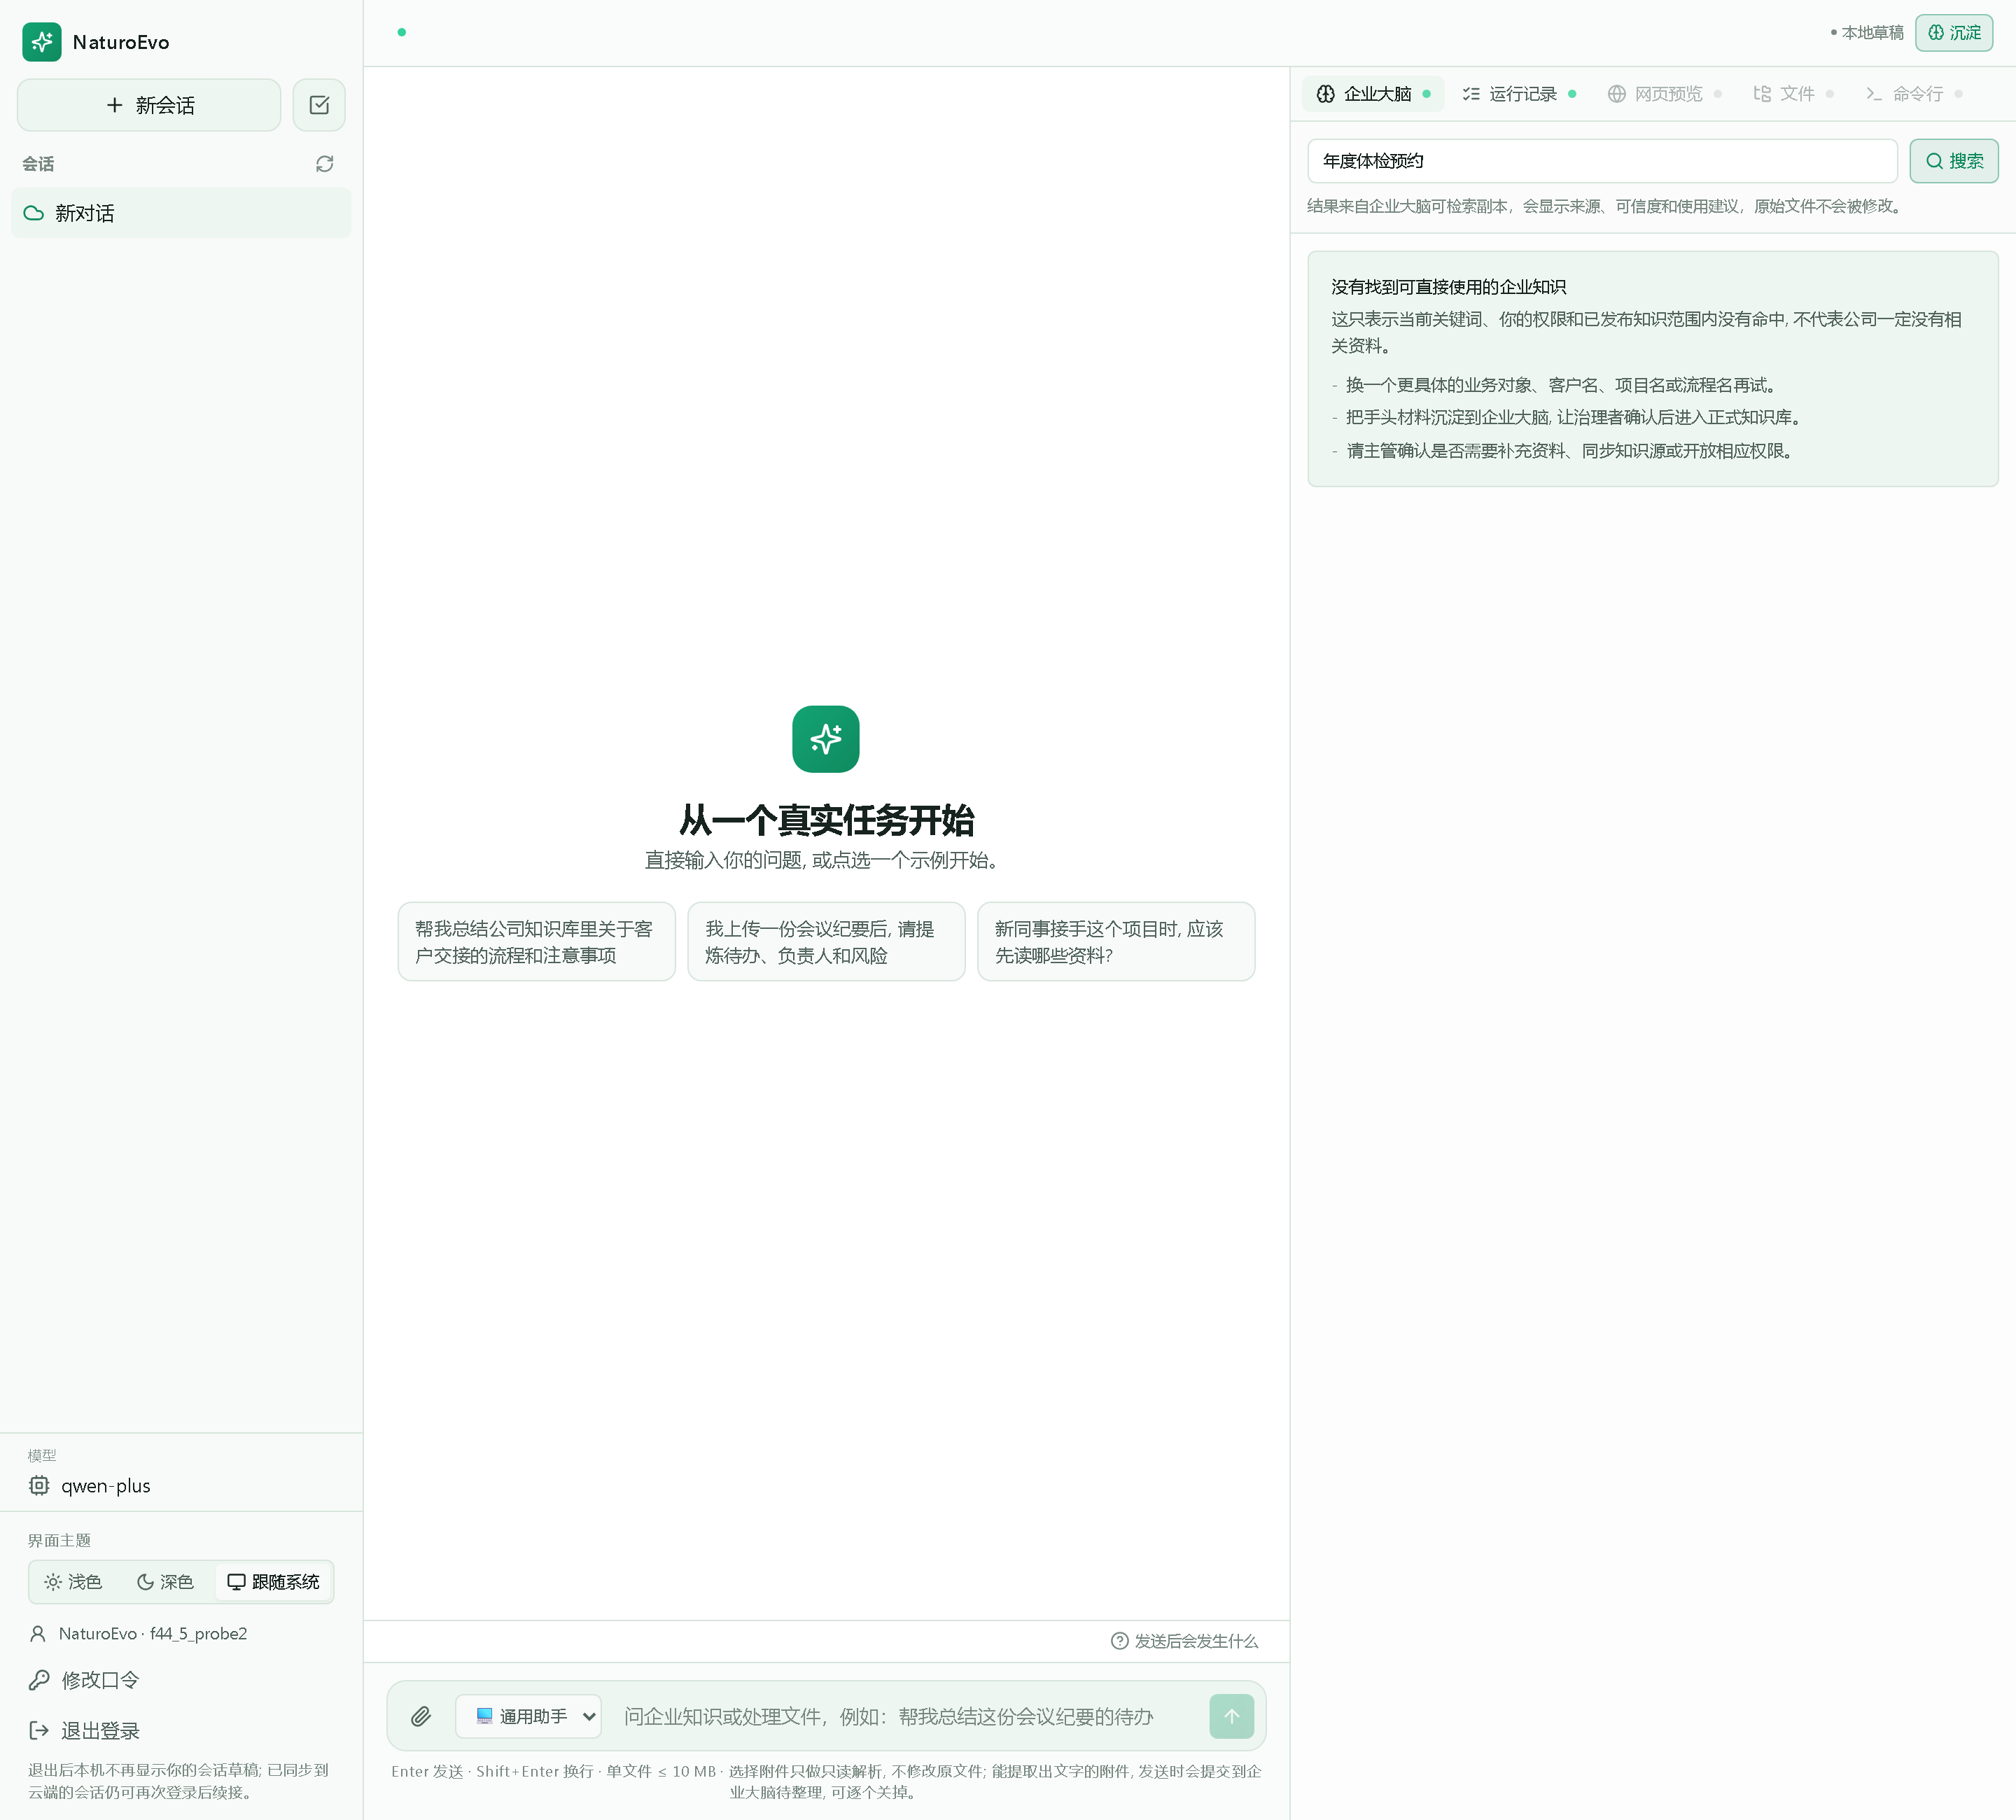
Task: Choose example 我上传一份会议纪要后
Action: (x=826, y=942)
